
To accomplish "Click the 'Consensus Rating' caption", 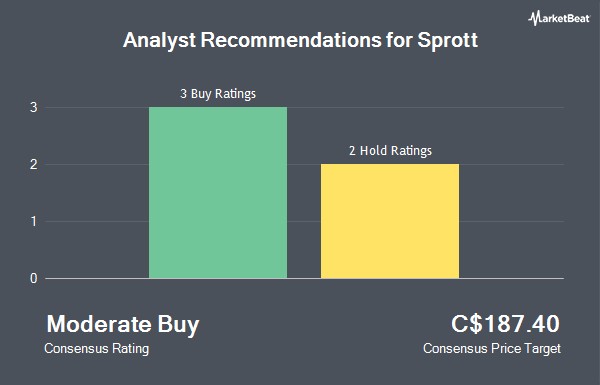I will [x=96, y=349].
